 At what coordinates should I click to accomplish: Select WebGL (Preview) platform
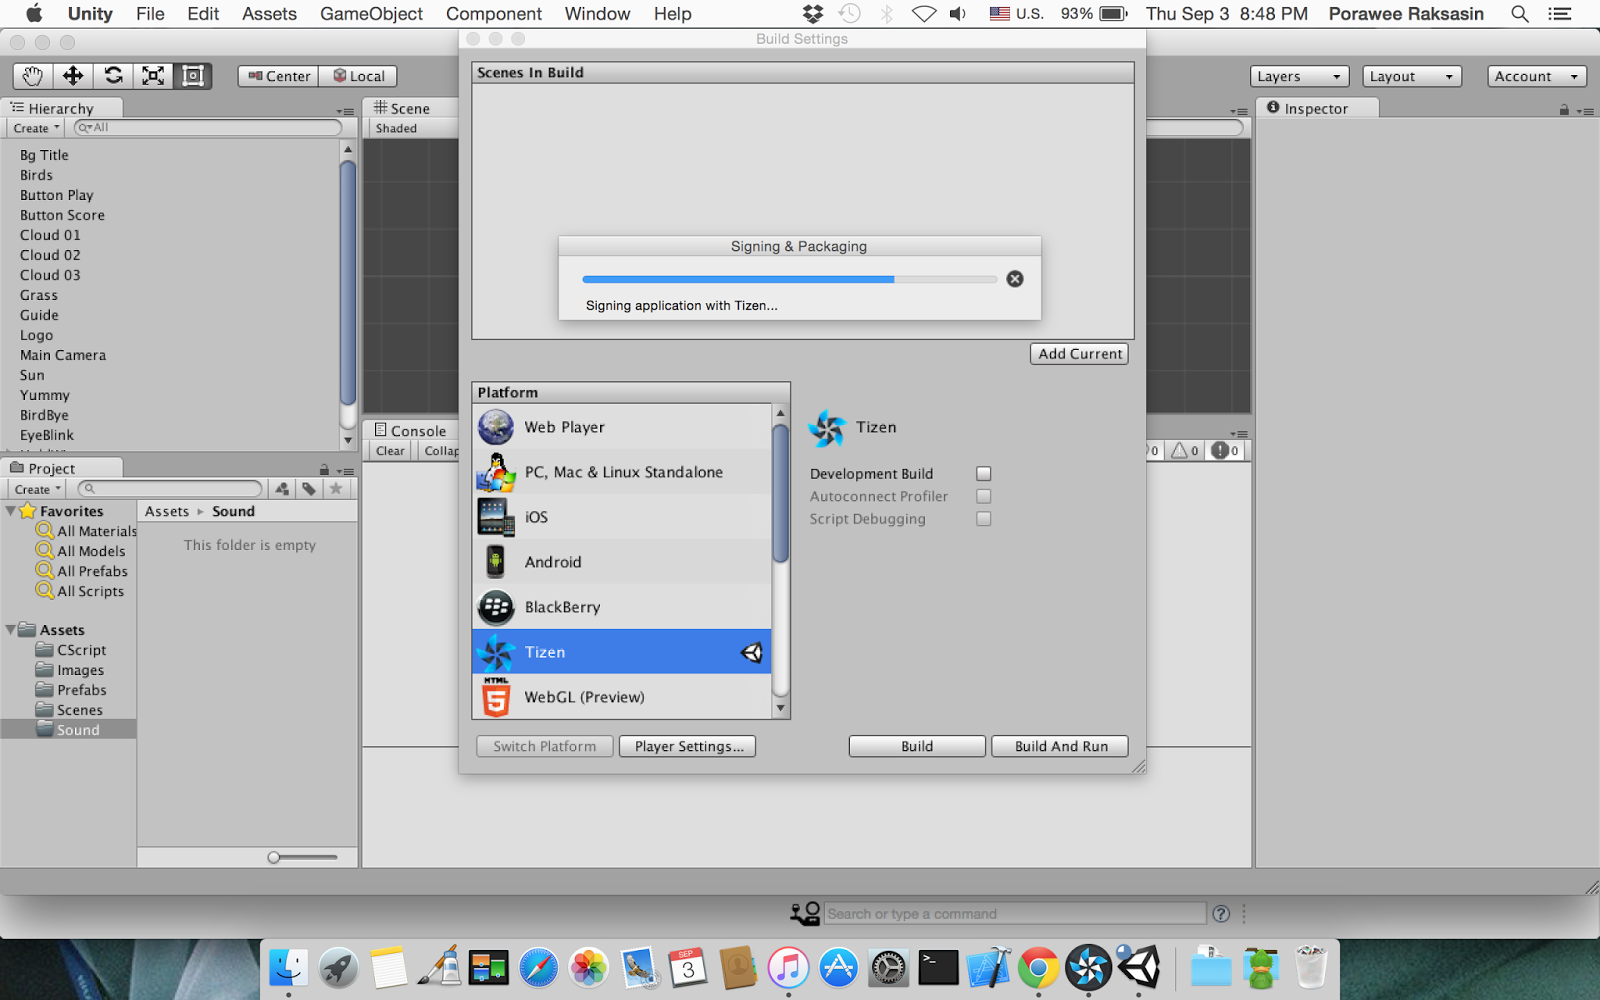pyautogui.click(x=622, y=697)
